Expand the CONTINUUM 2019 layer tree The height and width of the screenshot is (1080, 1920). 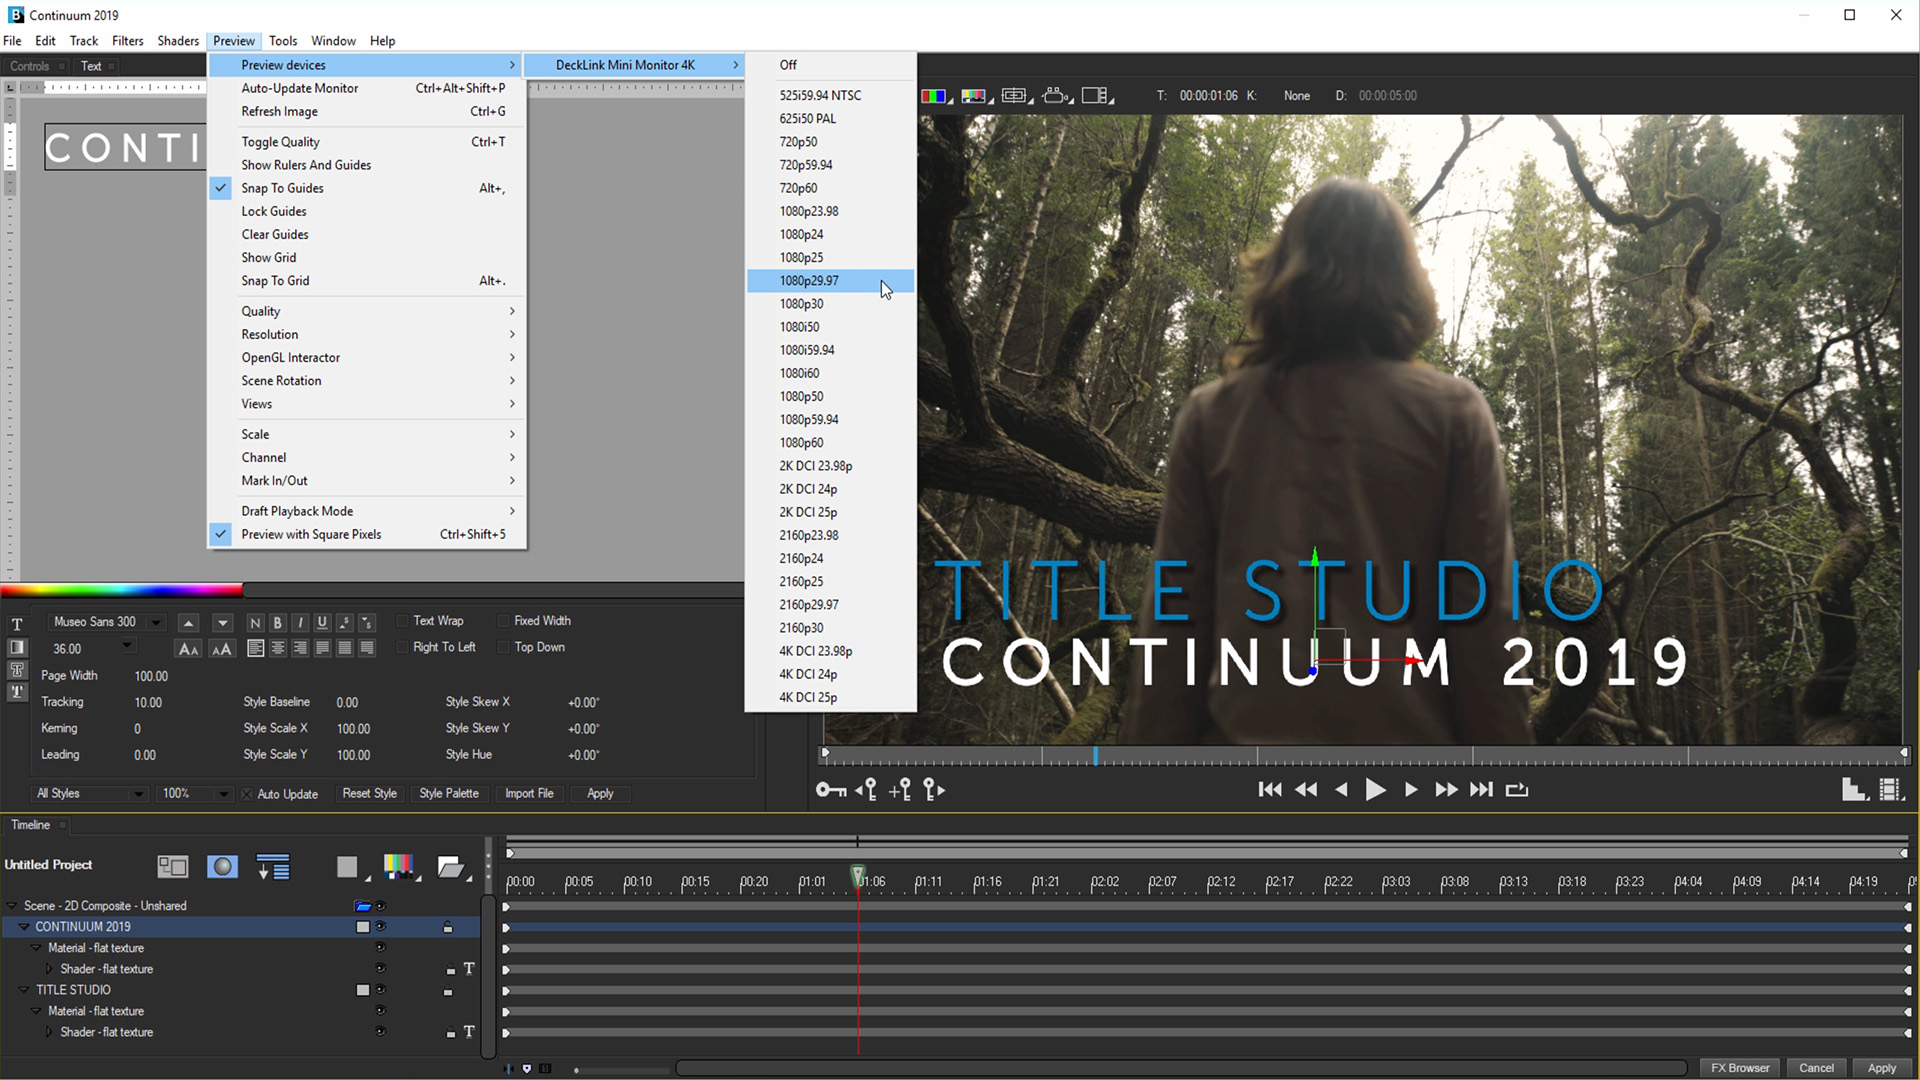24,926
